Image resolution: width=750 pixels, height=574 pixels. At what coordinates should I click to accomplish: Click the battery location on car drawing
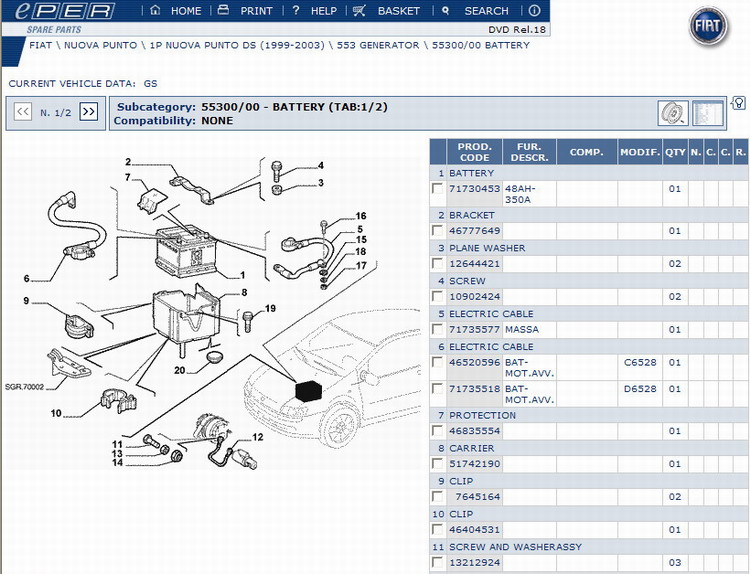click(x=309, y=390)
